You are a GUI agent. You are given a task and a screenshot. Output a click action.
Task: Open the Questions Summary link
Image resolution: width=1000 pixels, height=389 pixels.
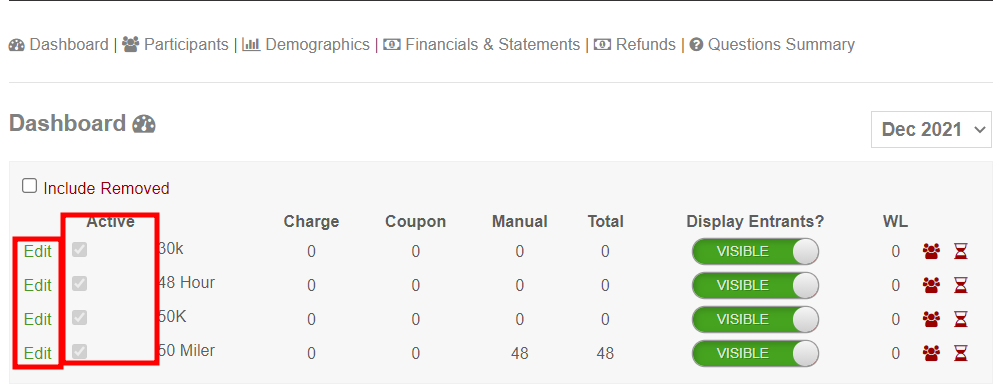click(x=772, y=45)
